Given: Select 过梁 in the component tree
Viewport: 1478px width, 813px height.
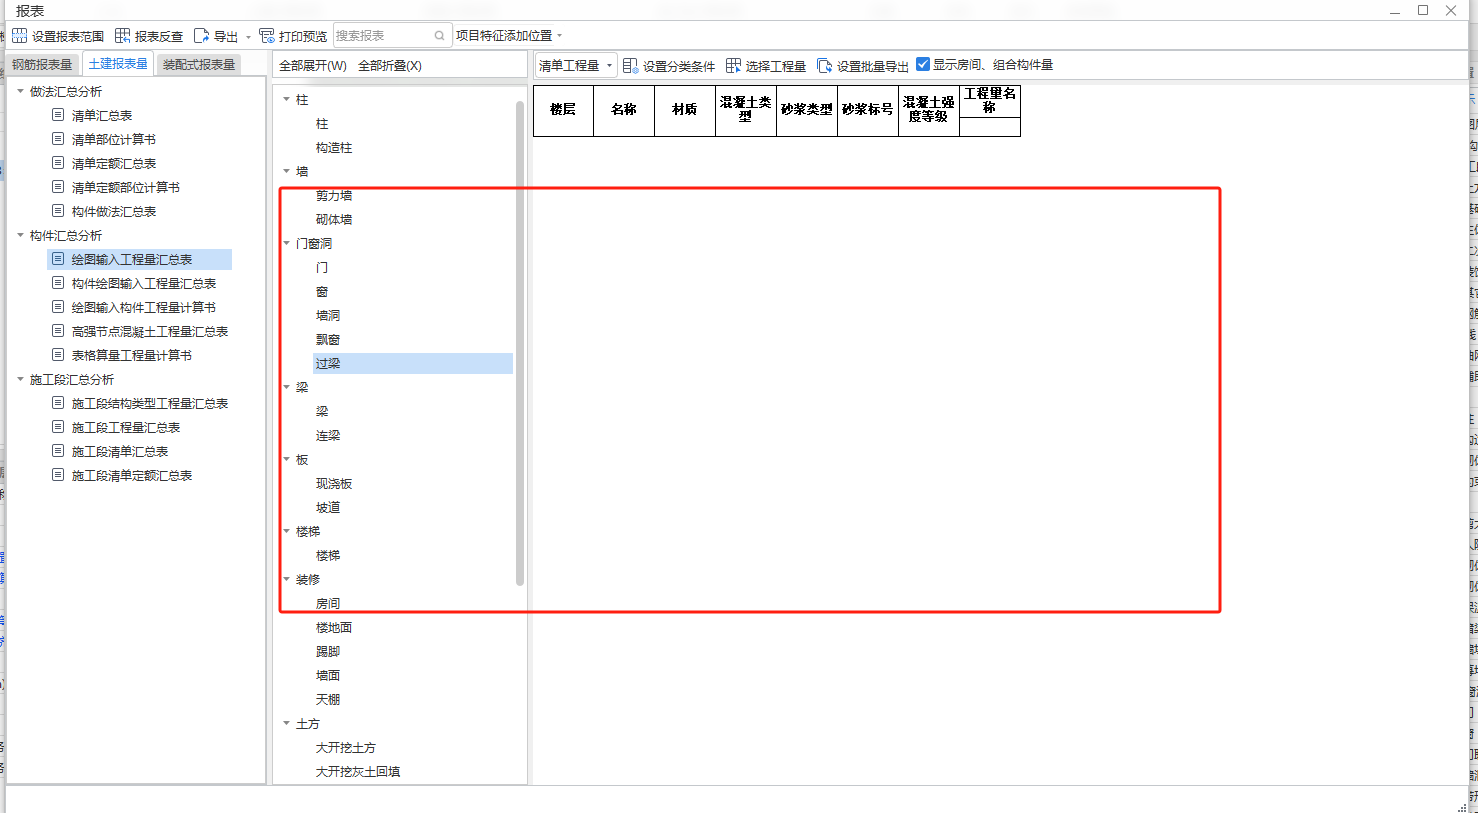Looking at the screenshot, I should tap(328, 363).
